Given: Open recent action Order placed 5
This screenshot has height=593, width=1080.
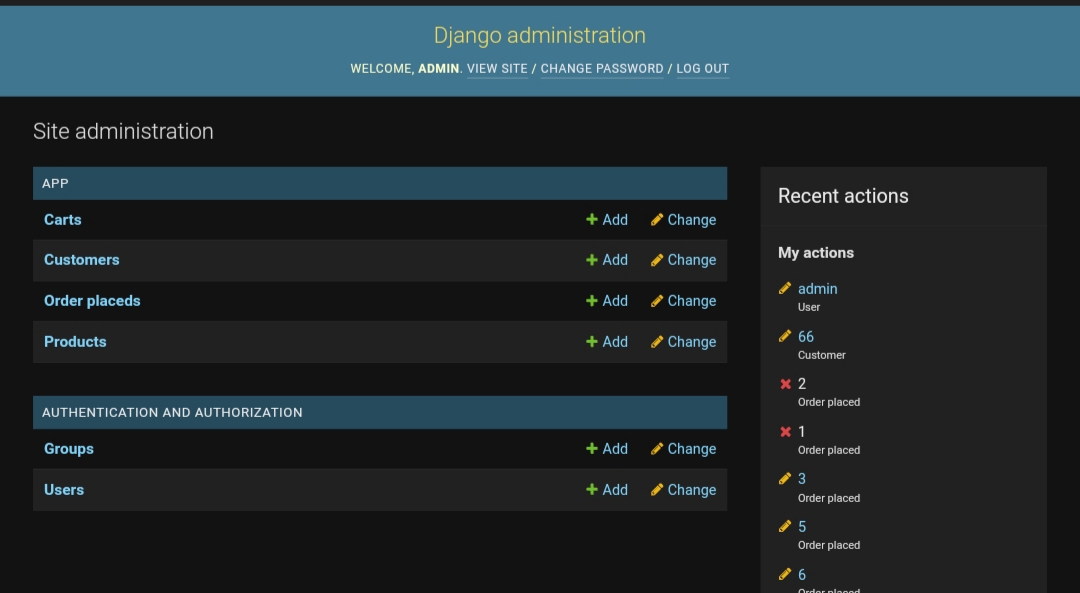Looking at the screenshot, I should click(802, 527).
